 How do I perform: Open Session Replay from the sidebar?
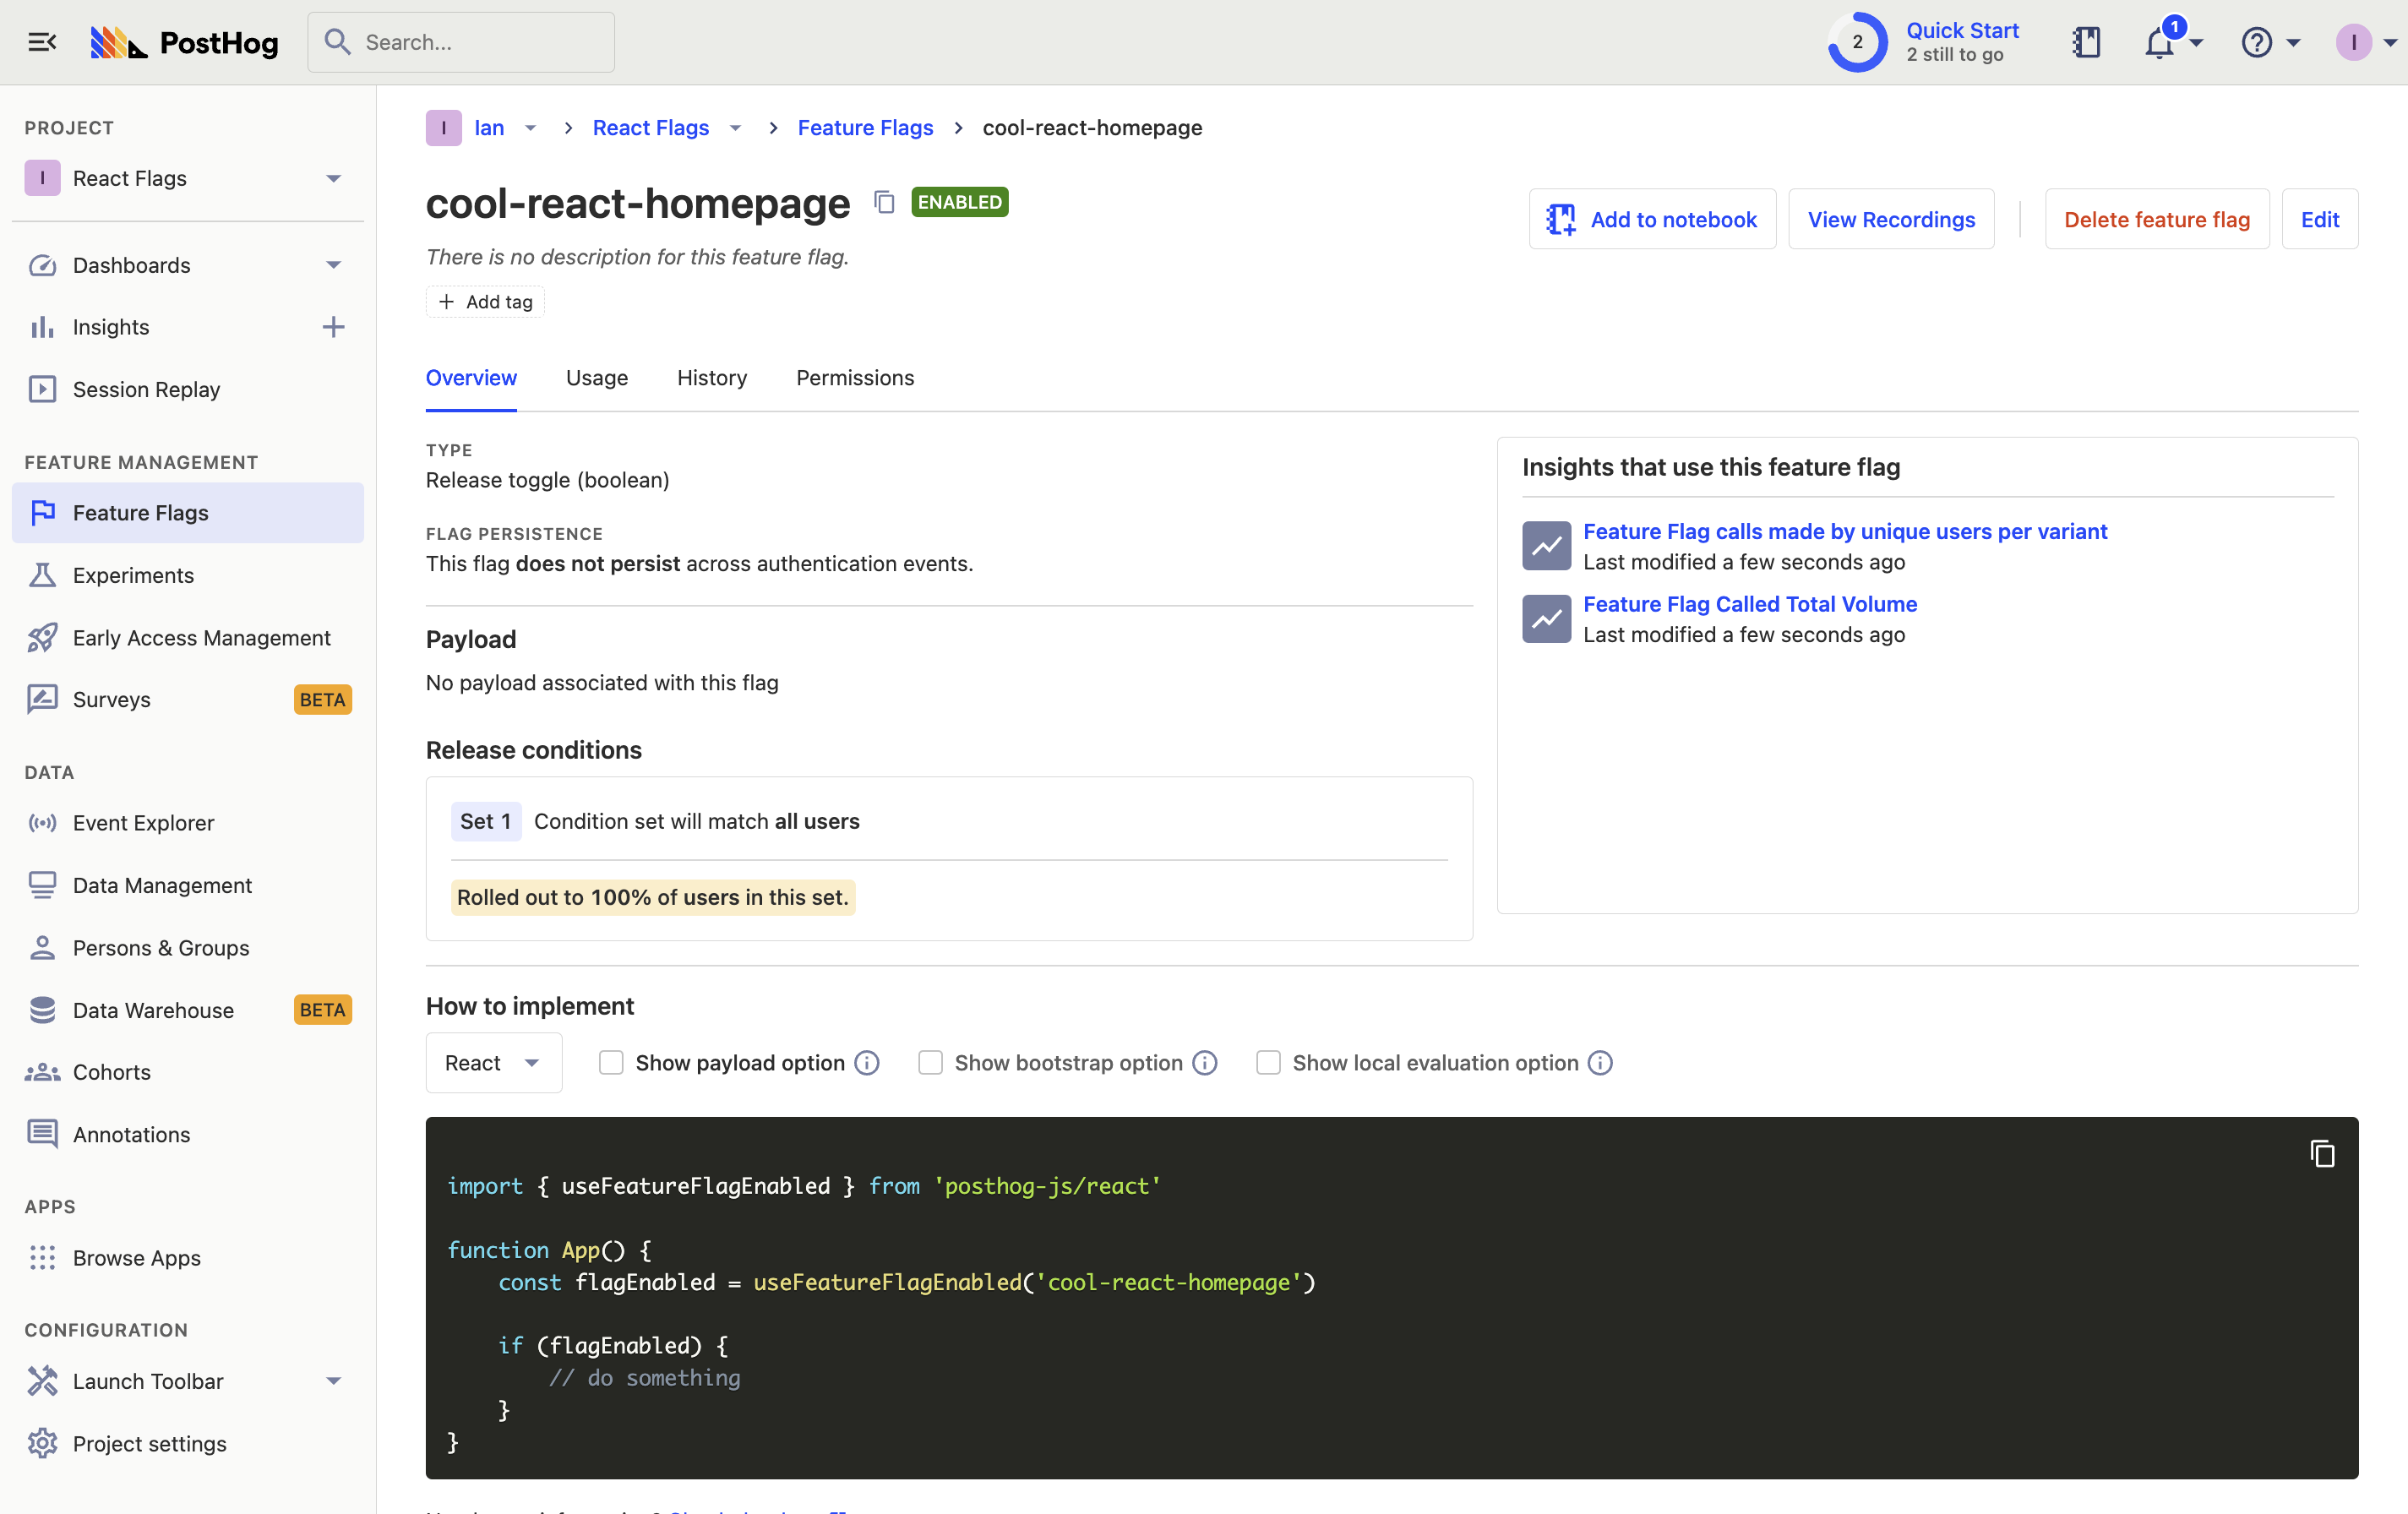click(146, 389)
